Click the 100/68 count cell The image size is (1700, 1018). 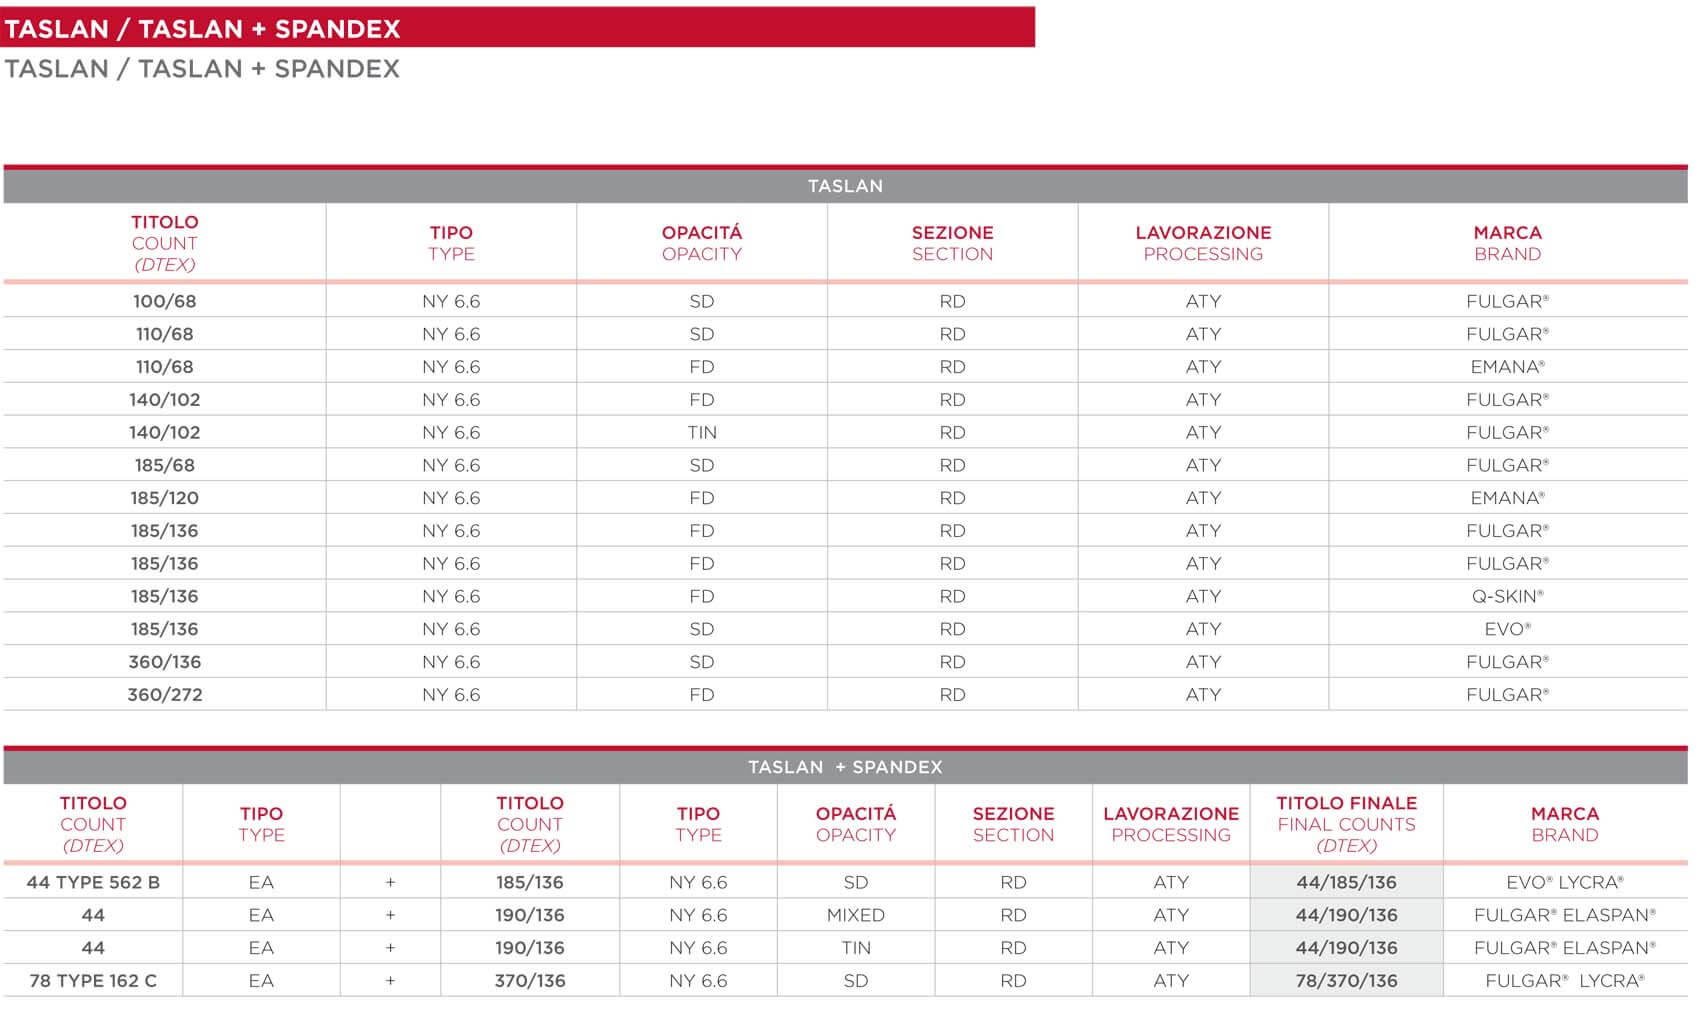pyautogui.click(x=164, y=301)
